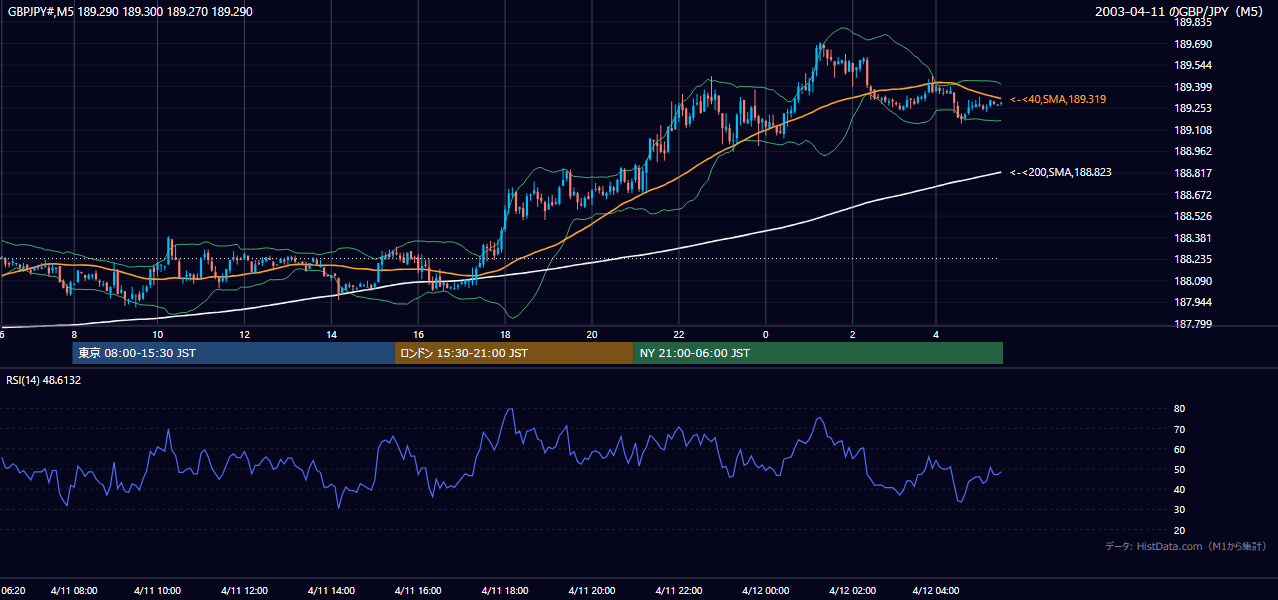Image resolution: width=1278 pixels, height=600 pixels.
Task: Click the RSI(14) 48.6132 indicator label
Action: [x=44, y=380]
